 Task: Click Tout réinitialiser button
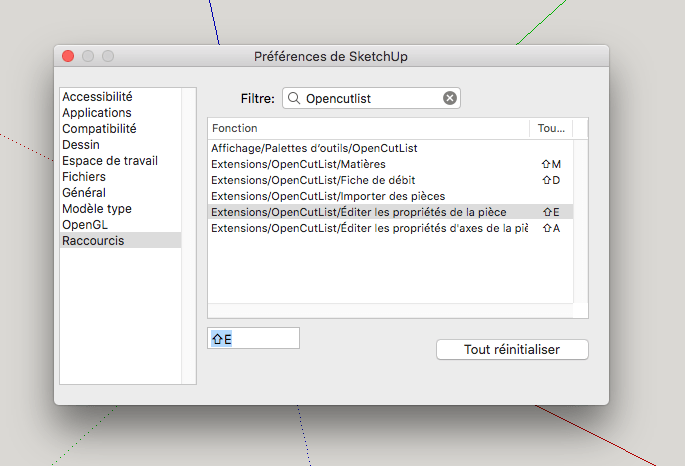pos(512,349)
